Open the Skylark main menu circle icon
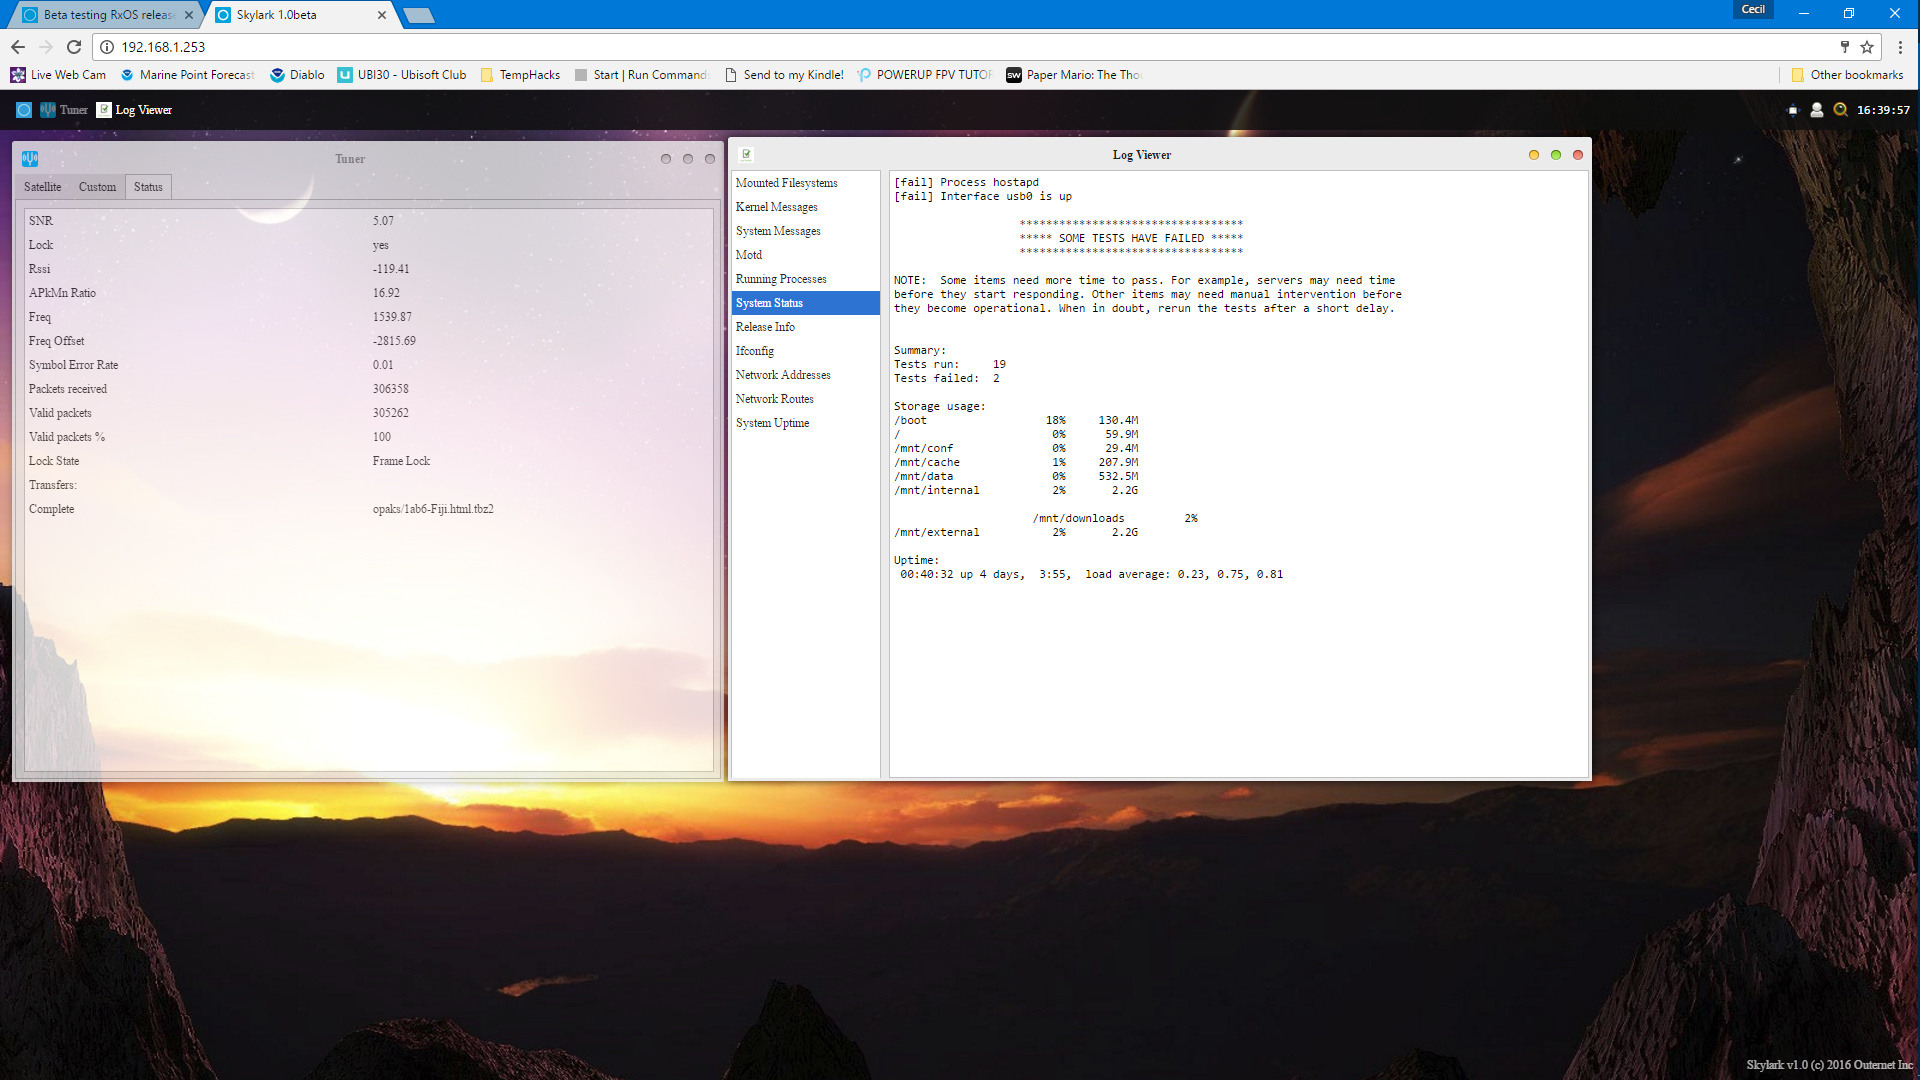 tap(24, 110)
